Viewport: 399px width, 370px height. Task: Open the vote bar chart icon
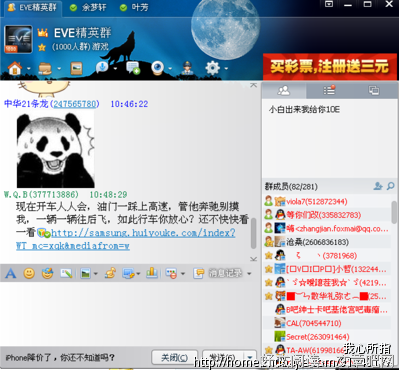click(152, 273)
